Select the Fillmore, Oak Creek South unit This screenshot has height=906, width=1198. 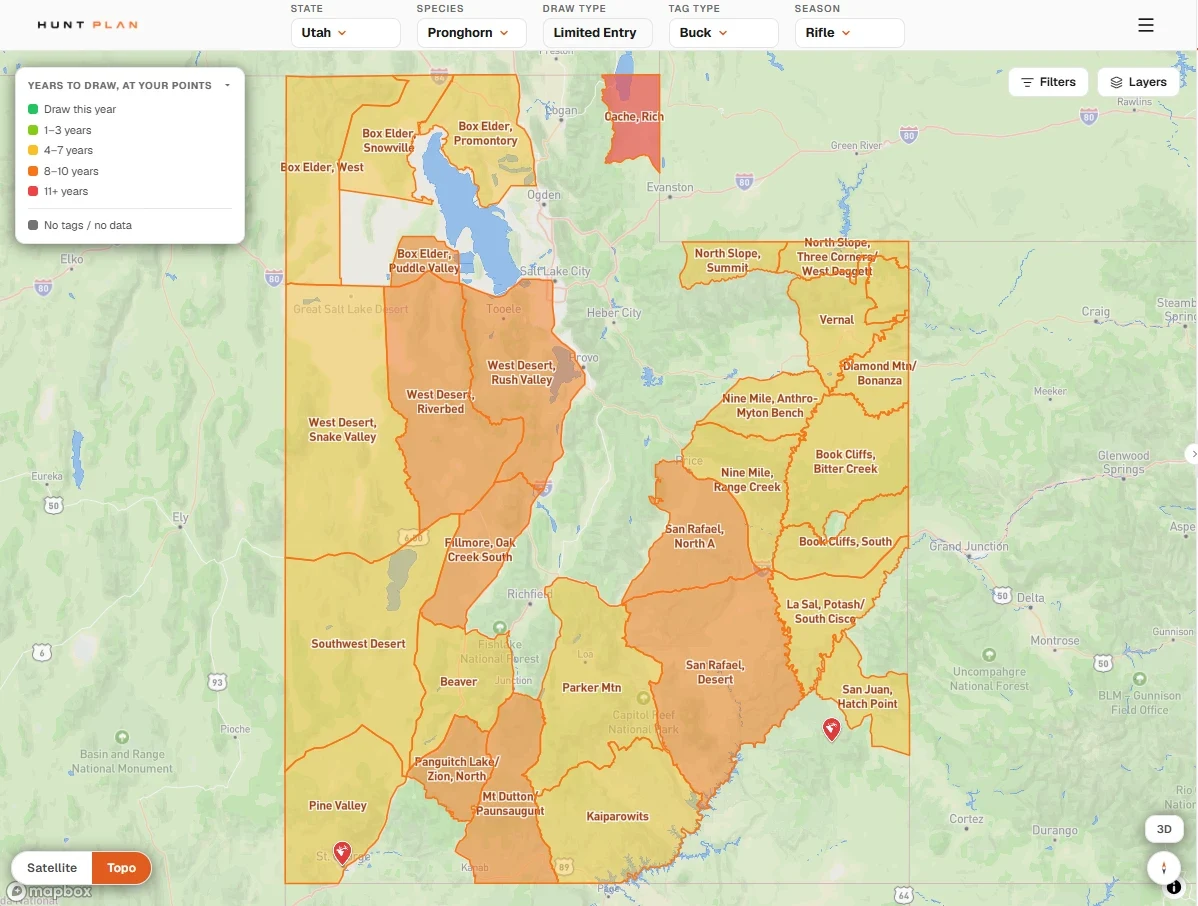point(480,550)
